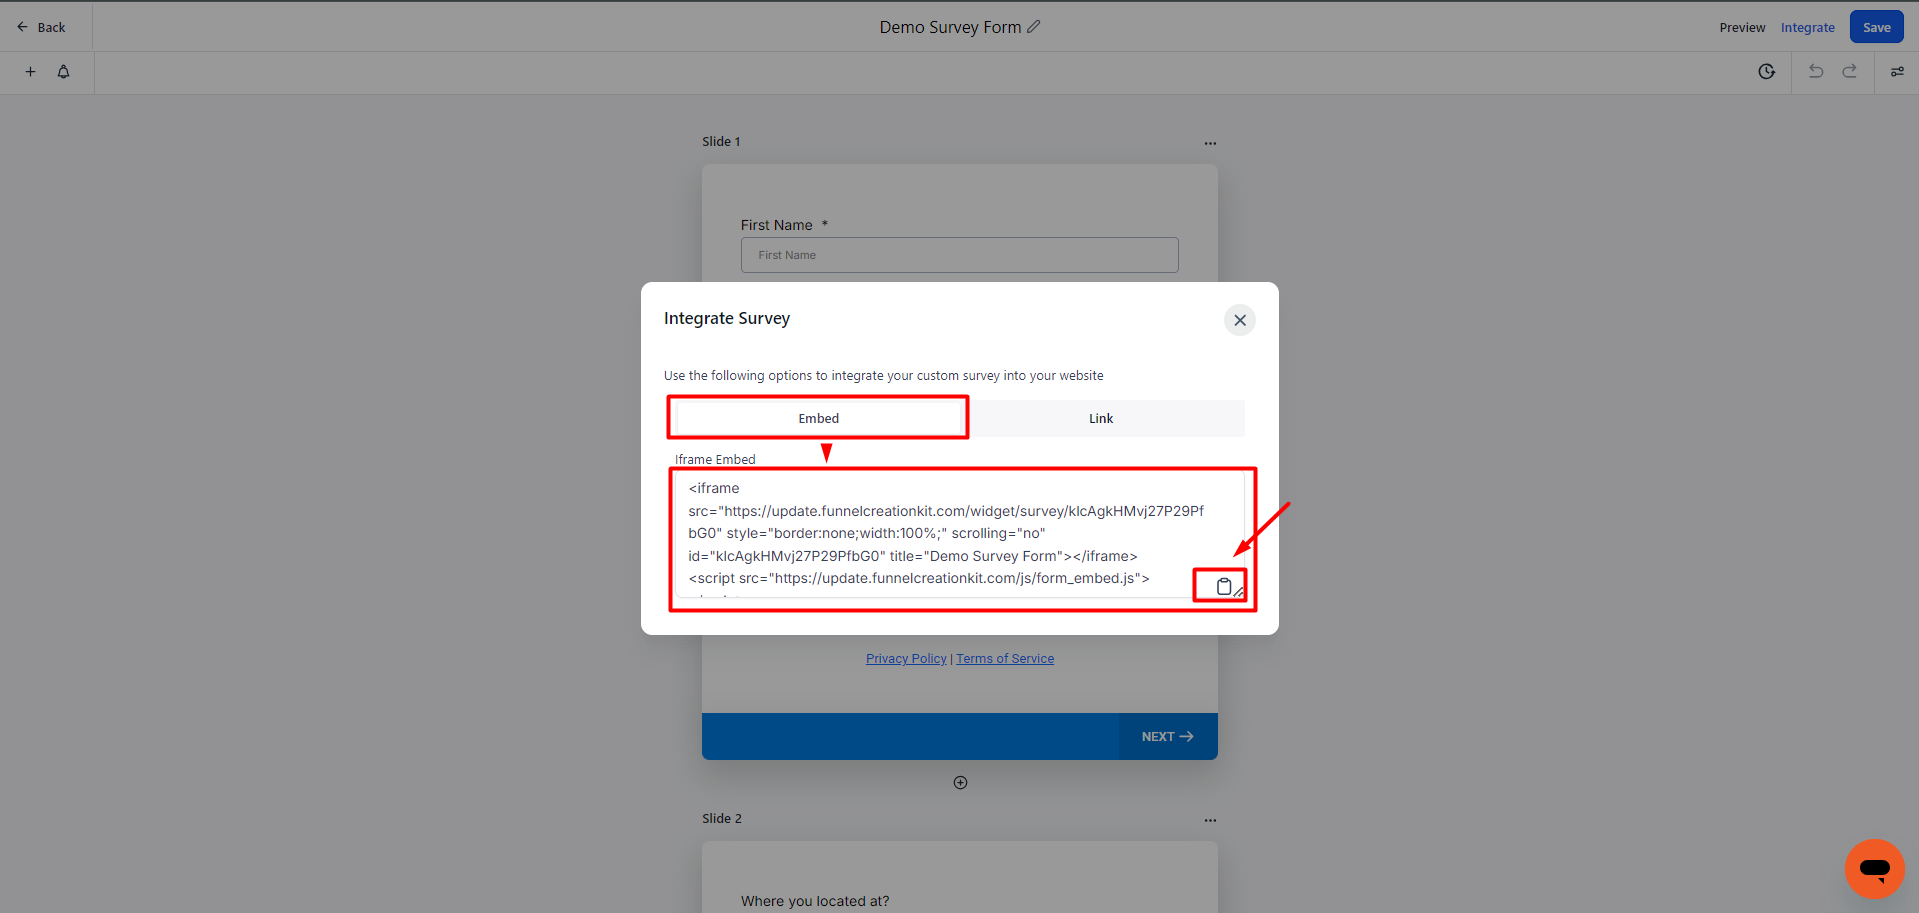Close the Integrate Survey dialog

pos(1239,320)
